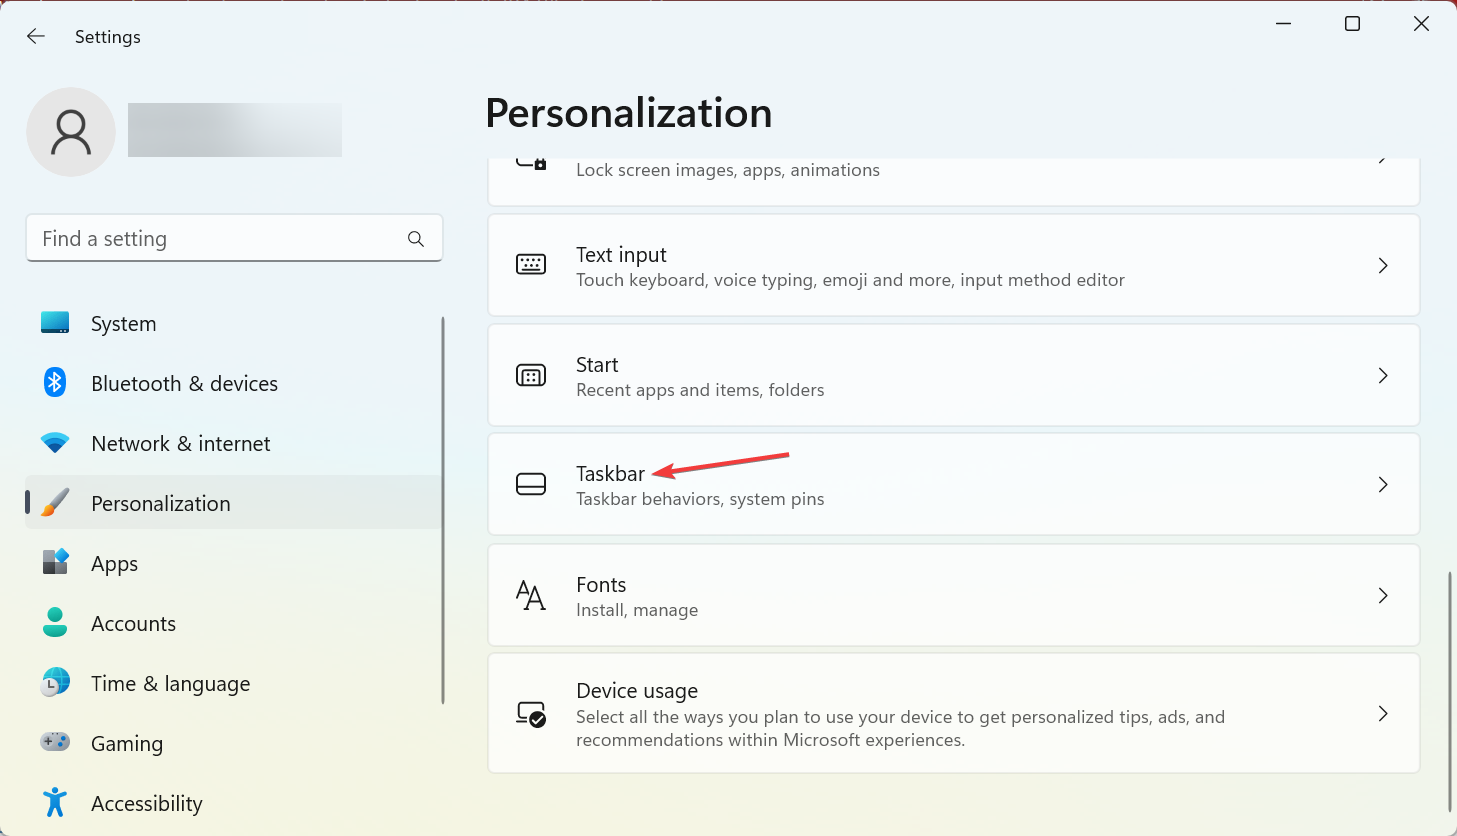Open Lock screen images settings
Image resolution: width=1457 pixels, height=836 pixels.
tap(954, 181)
